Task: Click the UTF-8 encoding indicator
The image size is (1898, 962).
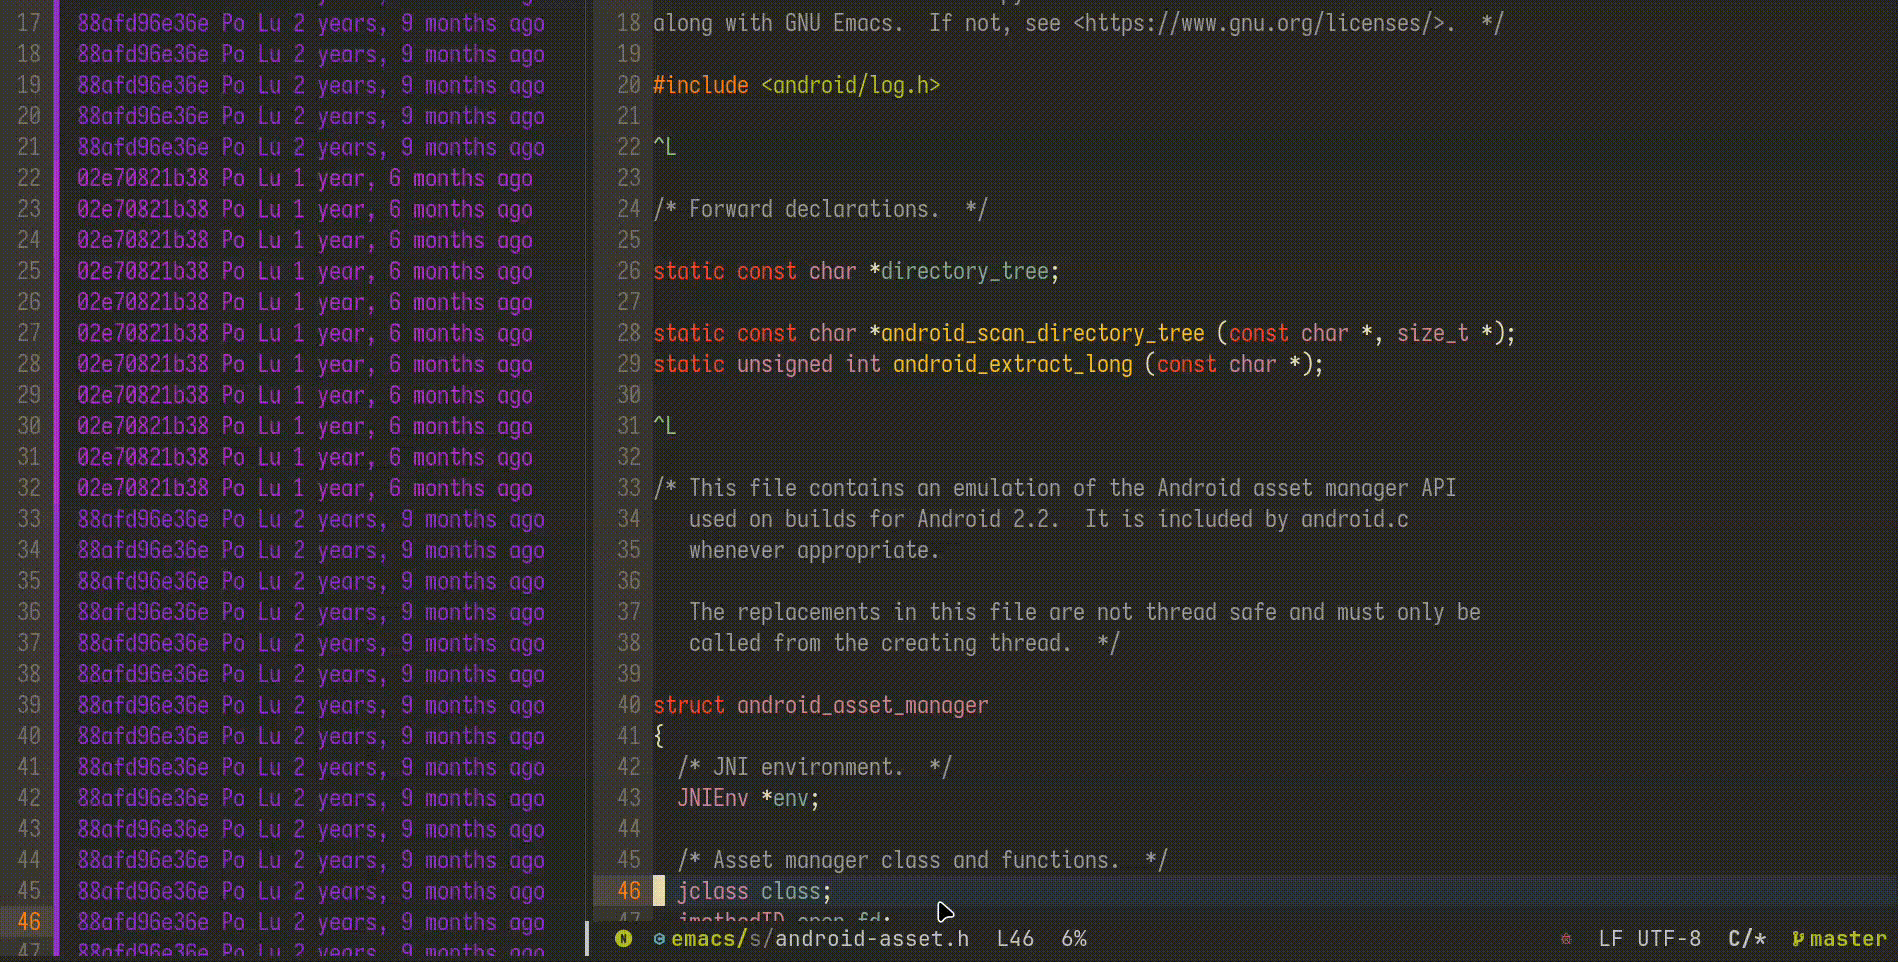Action: 1668,938
